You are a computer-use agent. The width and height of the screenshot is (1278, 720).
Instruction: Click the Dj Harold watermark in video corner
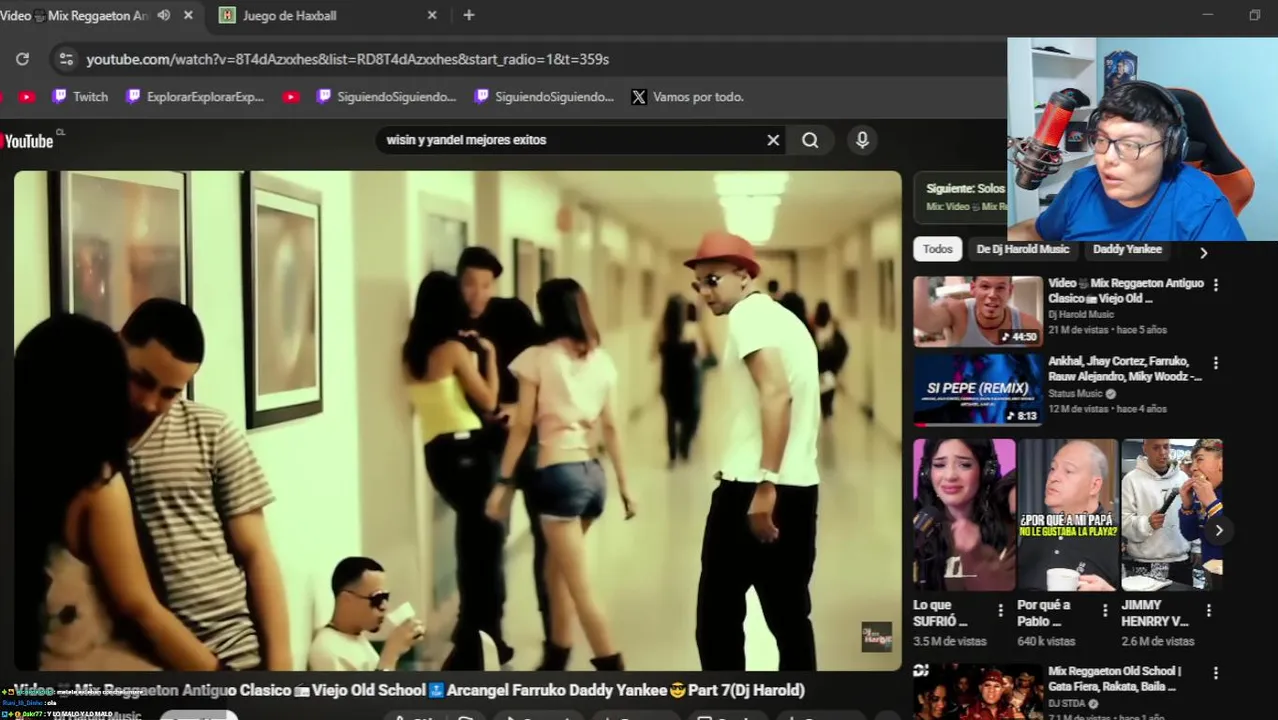[x=876, y=637]
